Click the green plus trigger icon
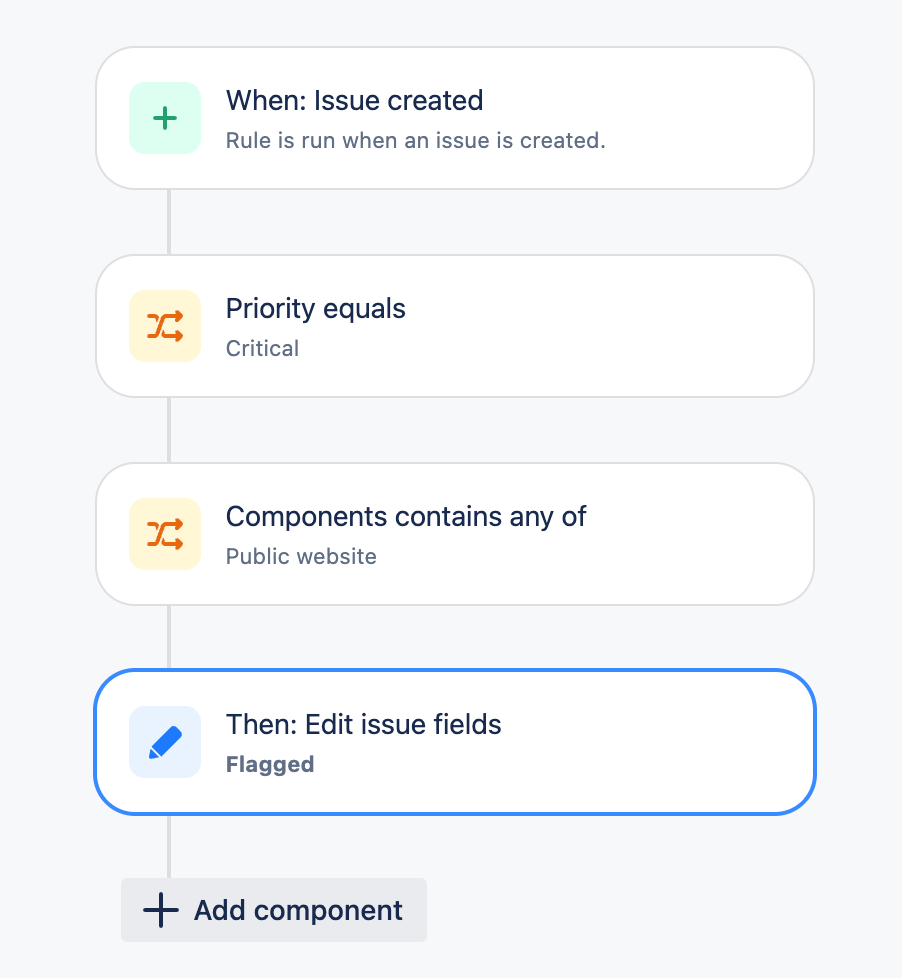Screen dimensions: 902x978 click(165, 118)
